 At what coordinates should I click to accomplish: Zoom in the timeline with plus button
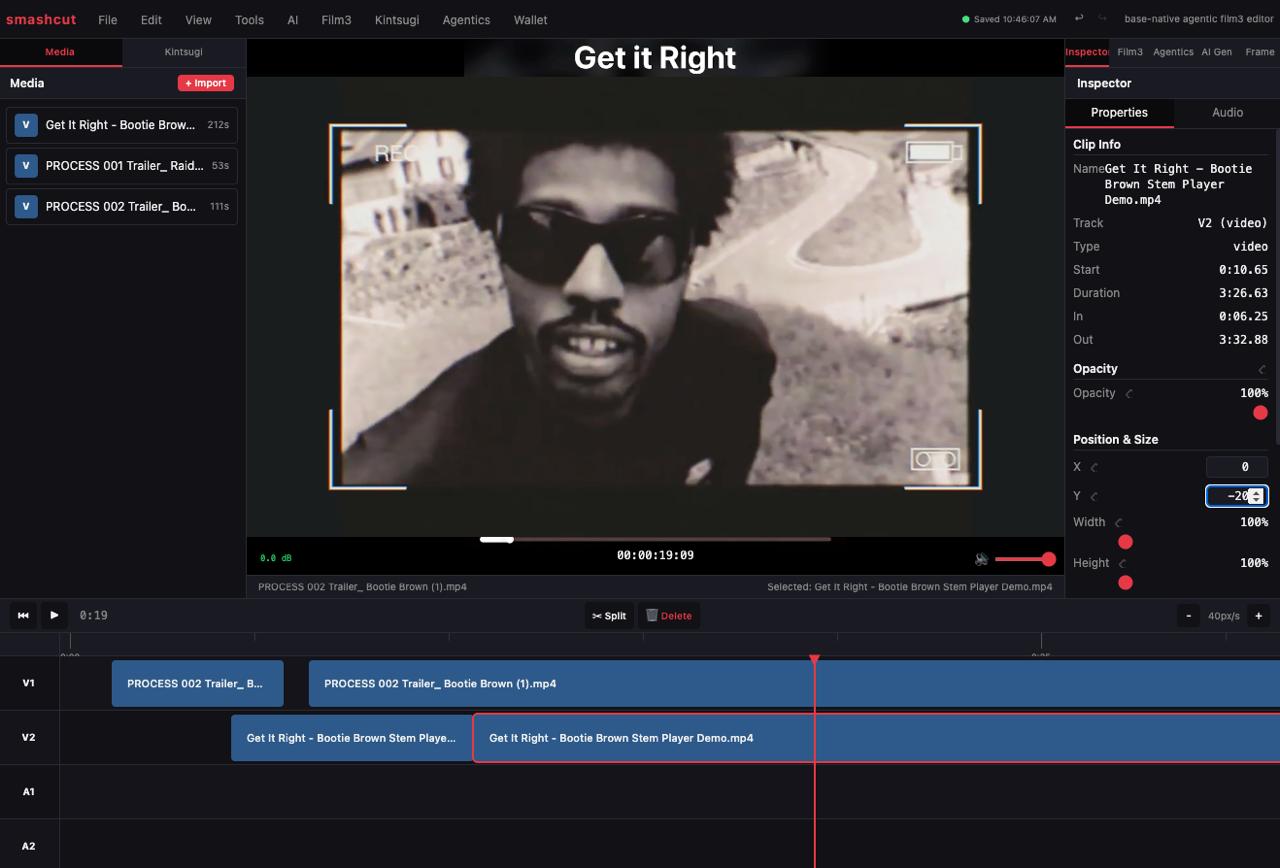click(1259, 615)
